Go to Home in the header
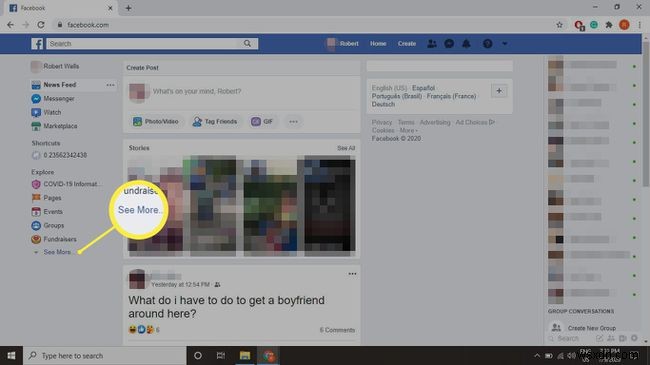The height and width of the screenshot is (365, 650). [378, 44]
